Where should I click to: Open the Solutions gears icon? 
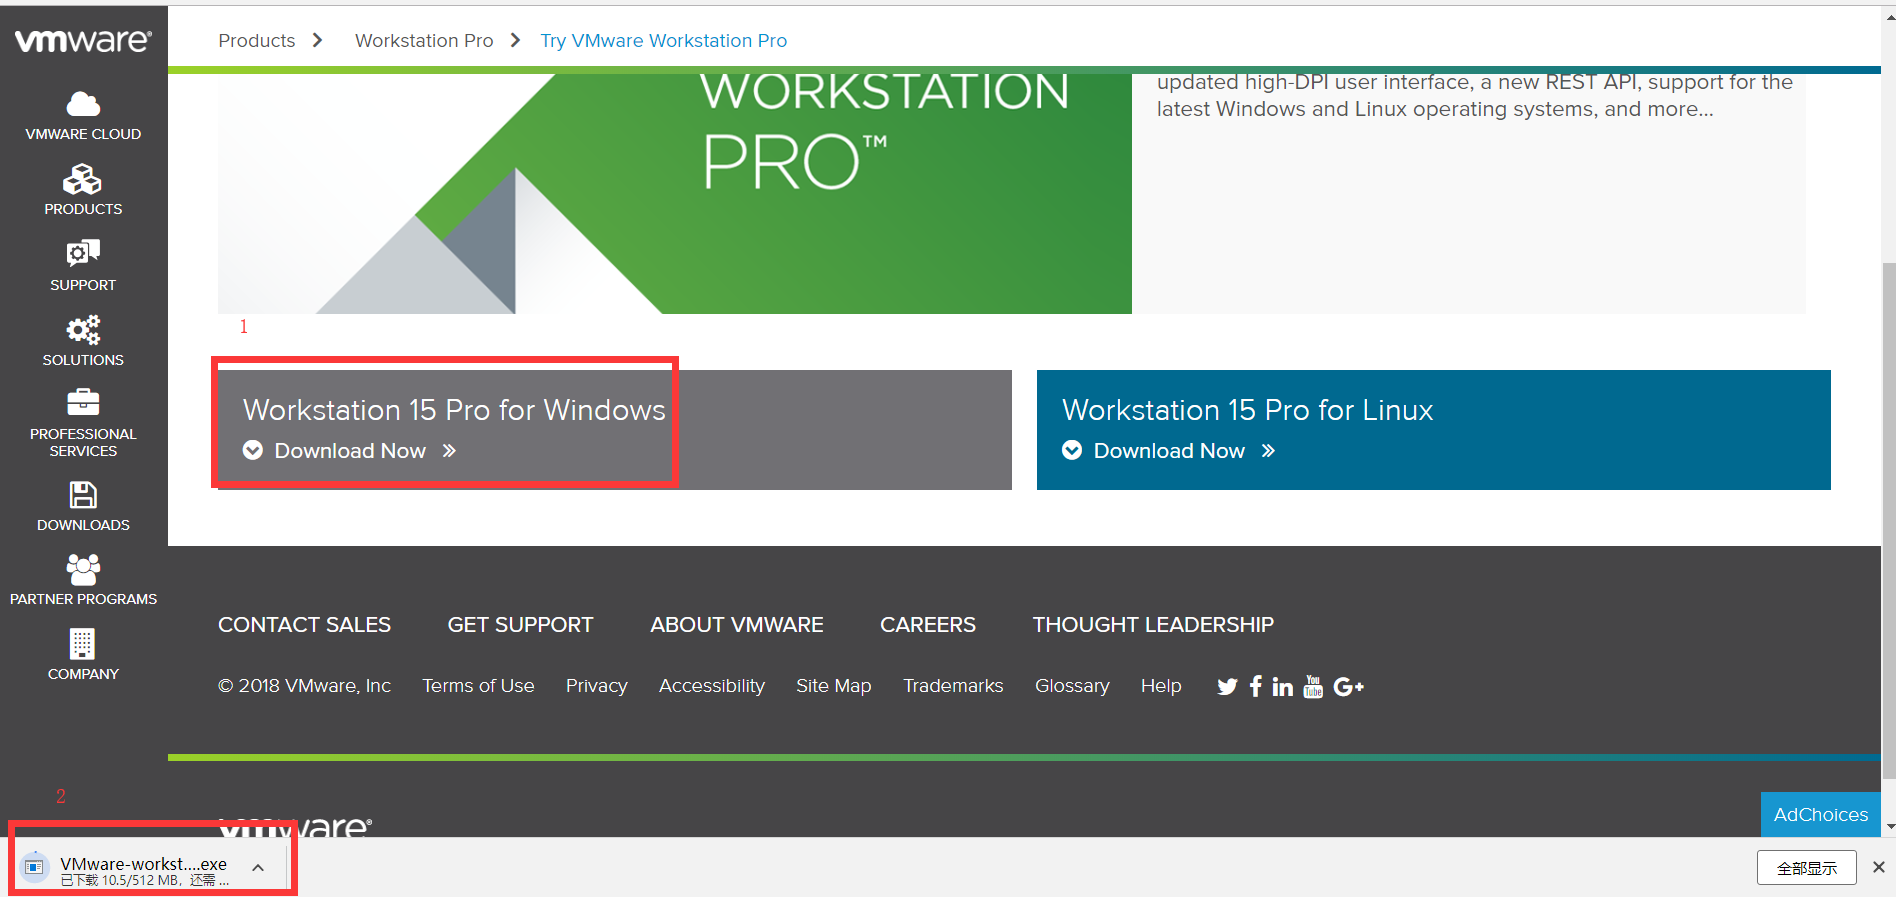tap(83, 329)
